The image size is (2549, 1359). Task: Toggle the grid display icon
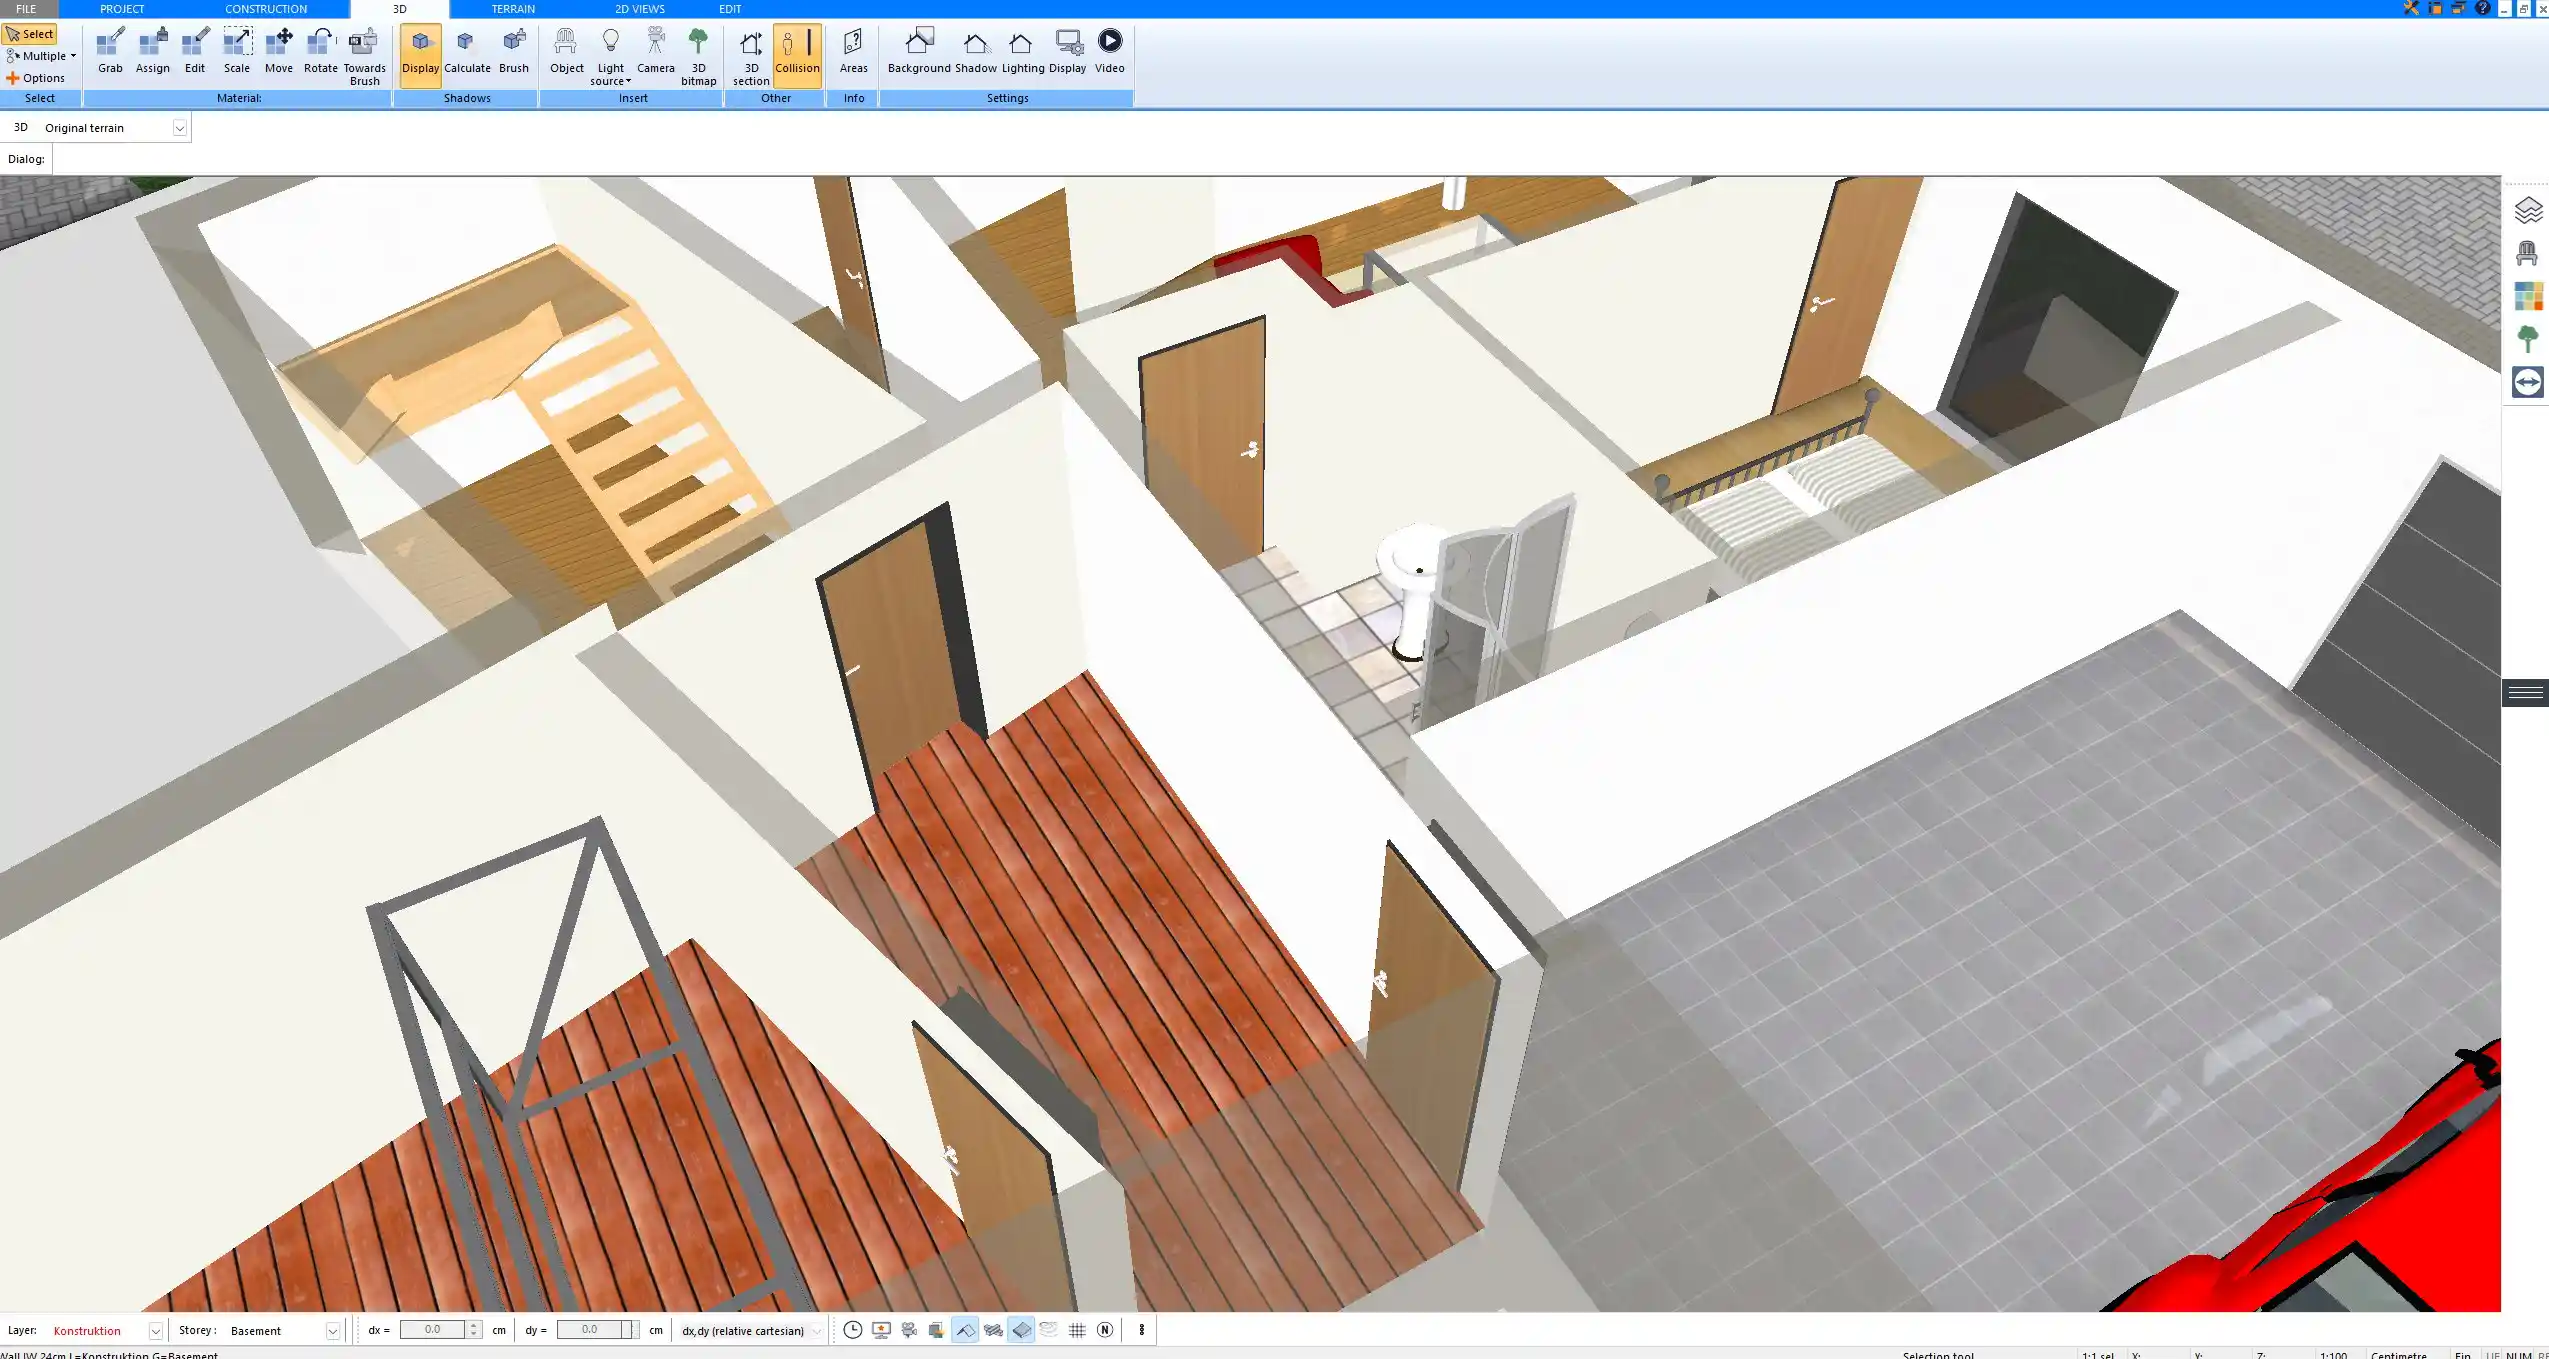pyautogui.click(x=1077, y=1330)
